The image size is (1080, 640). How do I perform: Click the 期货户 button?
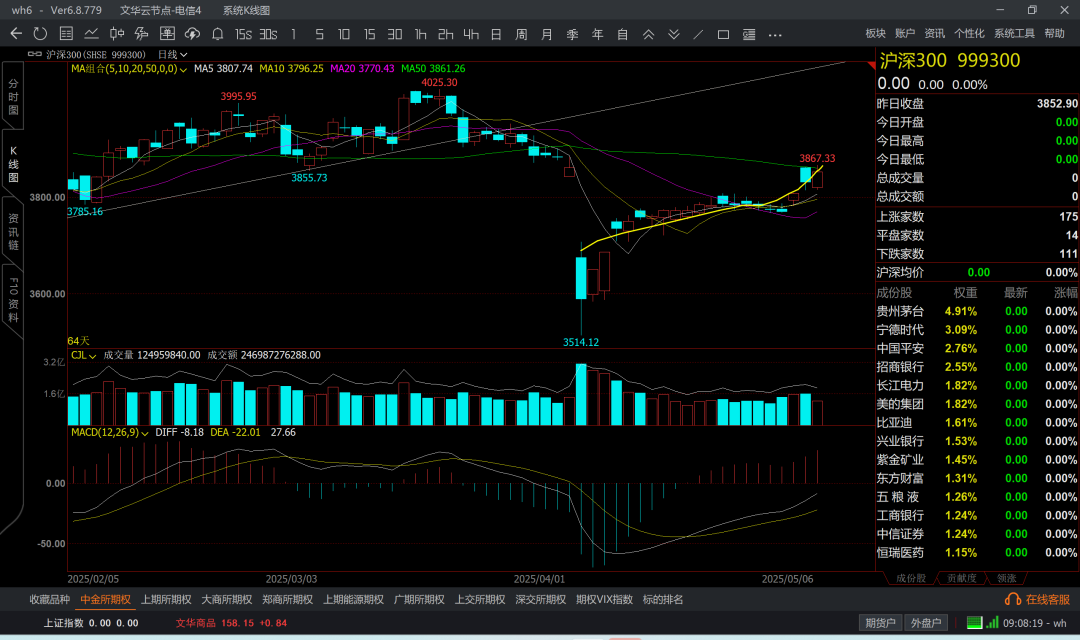(x=880, y=623)
